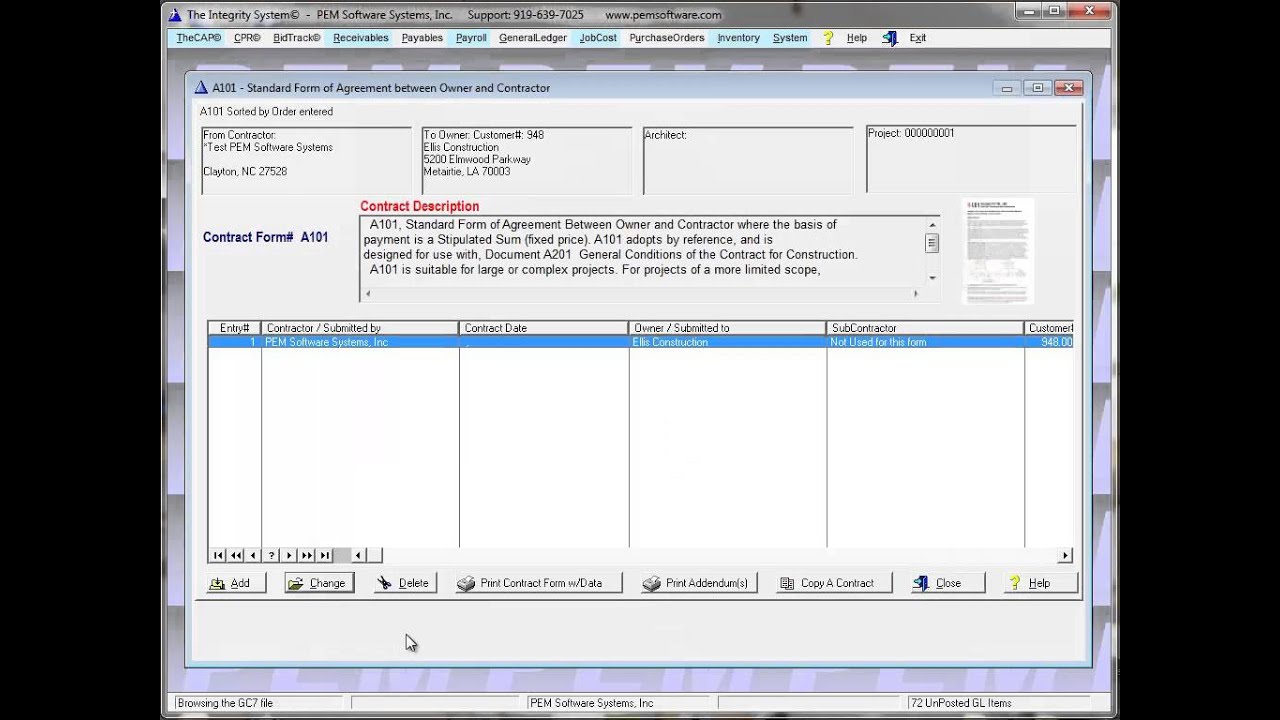Open the Payroll menu
The width and height of the screenshot is (1280, 720).
[471, 38]
